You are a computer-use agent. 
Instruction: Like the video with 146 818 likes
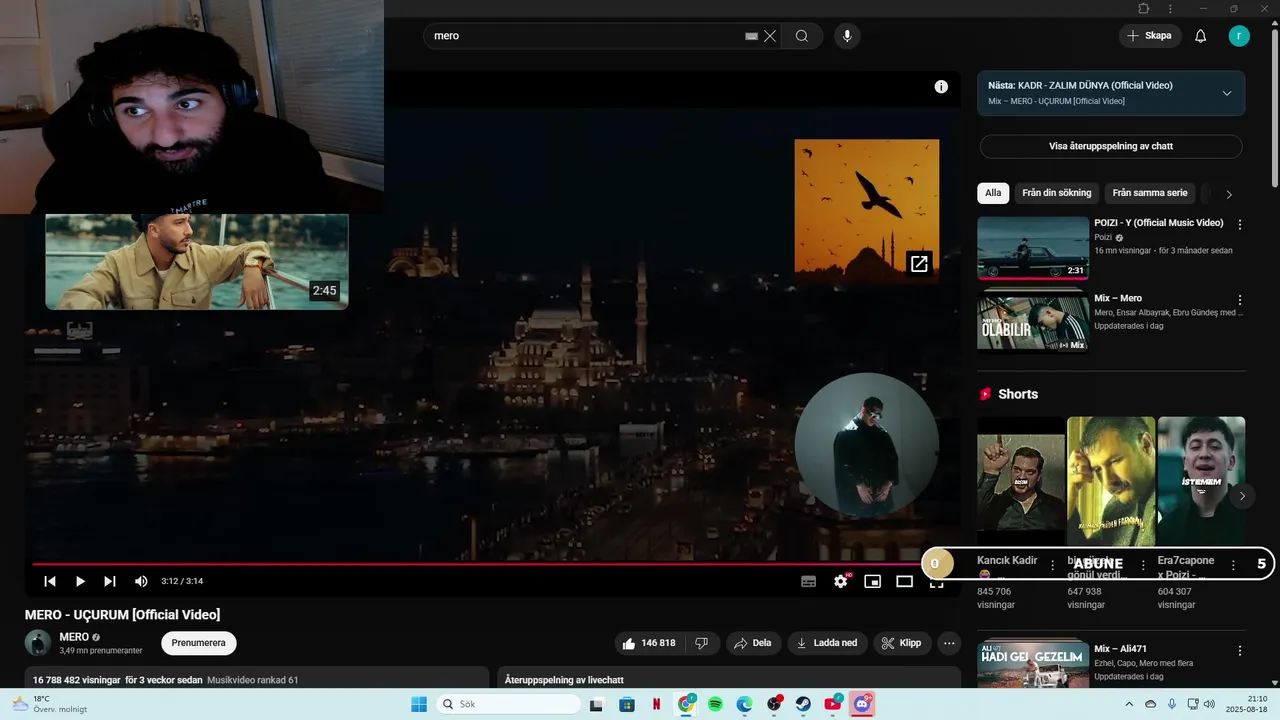click(x=648, y=643)
